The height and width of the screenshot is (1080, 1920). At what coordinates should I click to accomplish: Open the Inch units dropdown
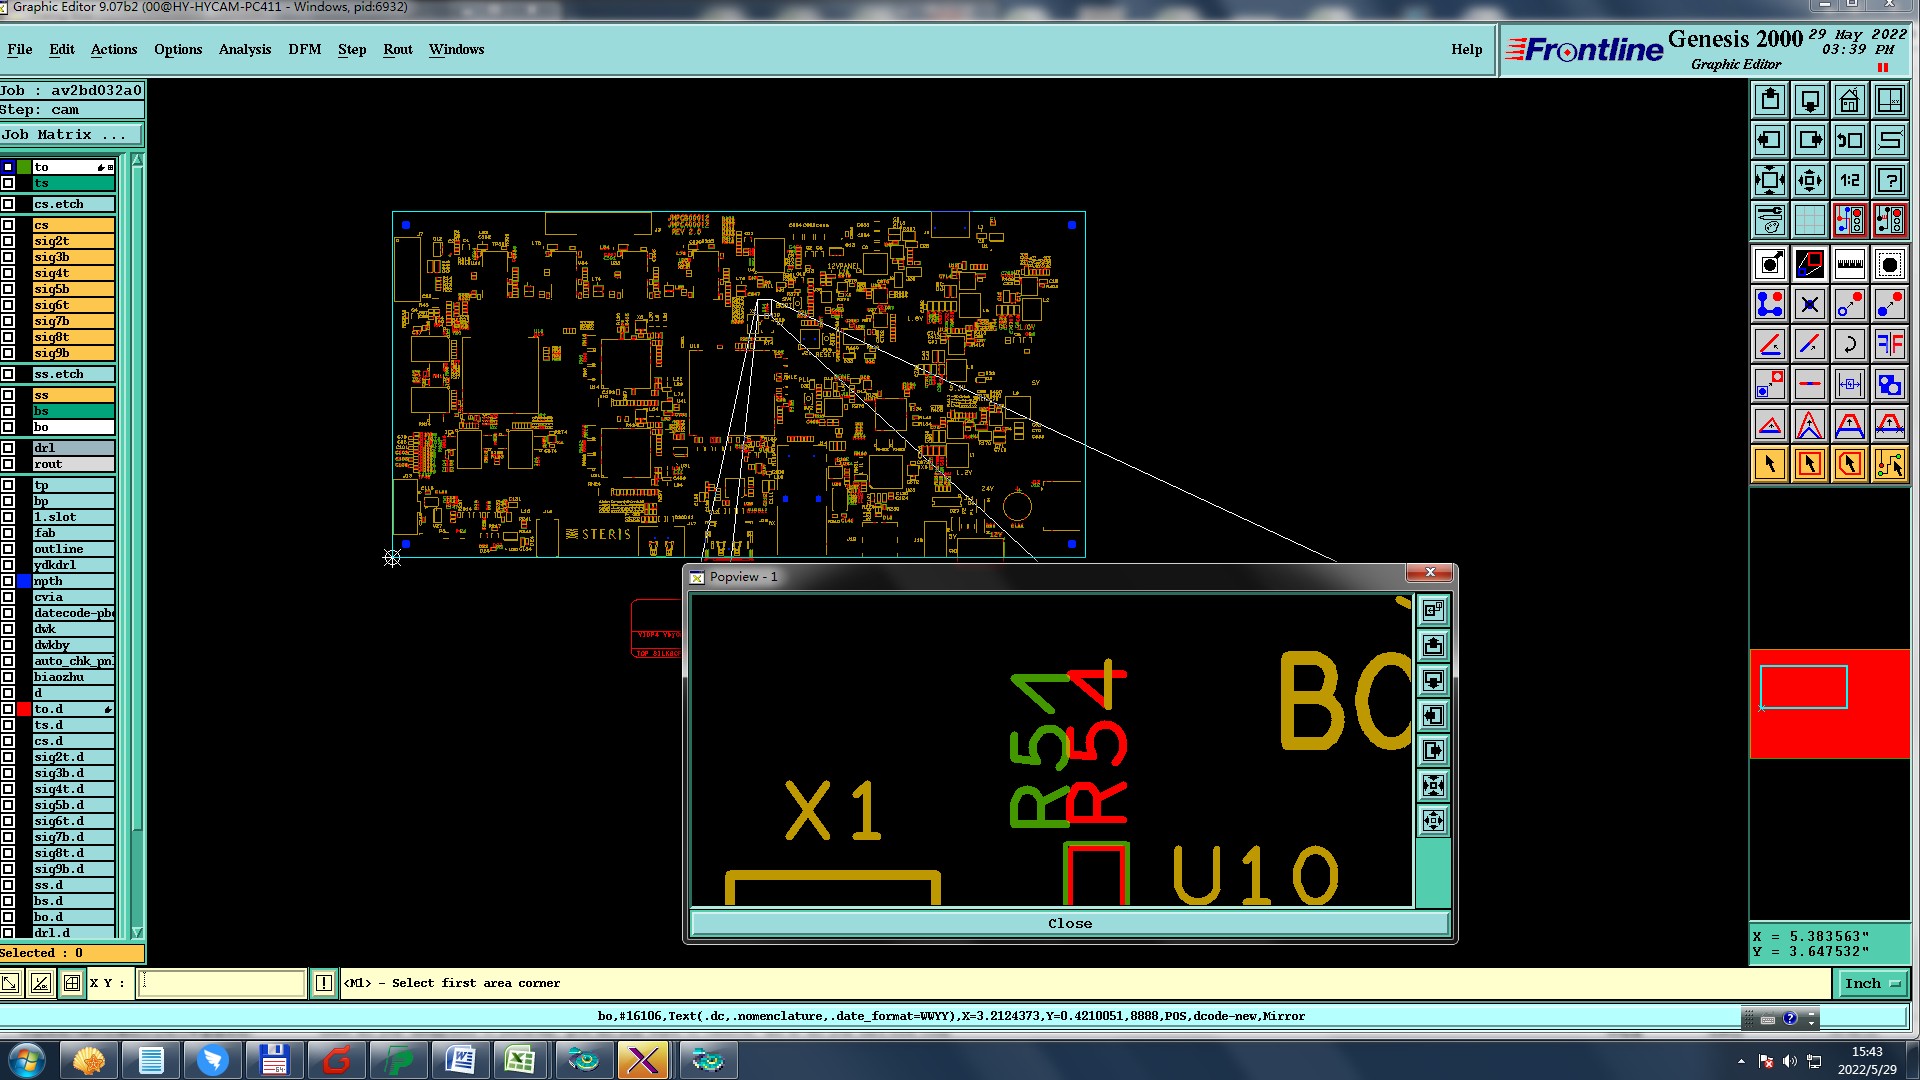1871,983
